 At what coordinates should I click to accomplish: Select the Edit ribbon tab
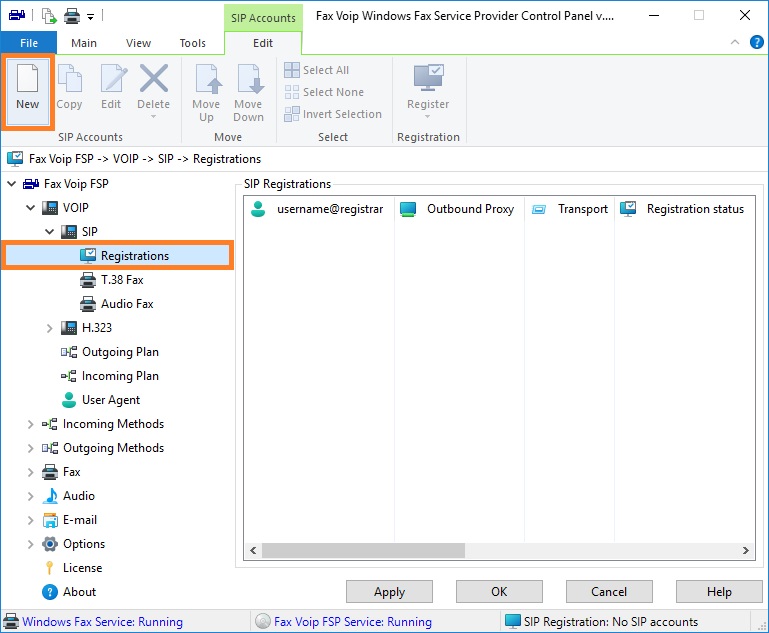coord(263,43)
